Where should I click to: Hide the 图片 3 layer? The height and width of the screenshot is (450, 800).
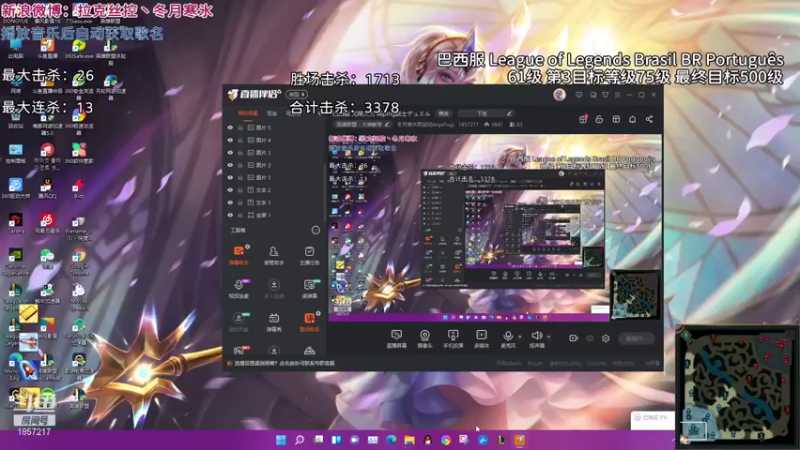(230, 153)
